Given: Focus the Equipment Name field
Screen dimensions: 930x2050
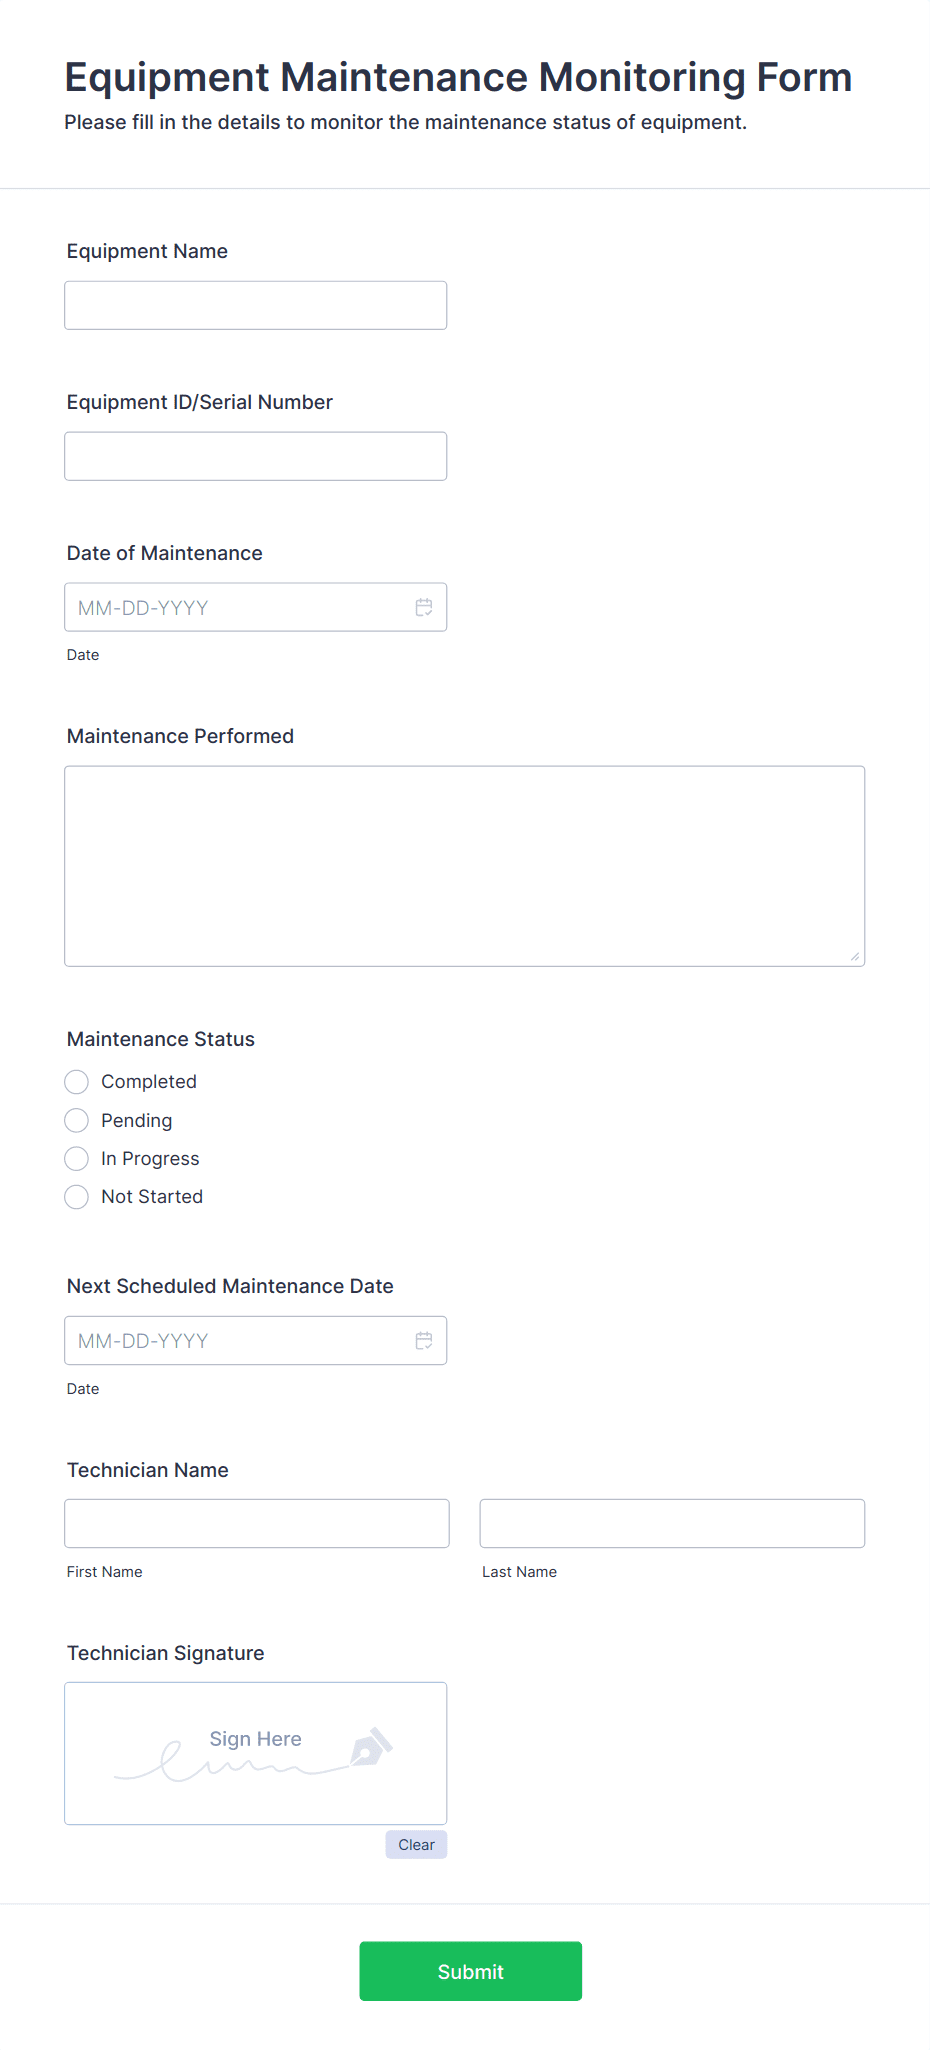Looking at the screenshot, I should 256,305.
